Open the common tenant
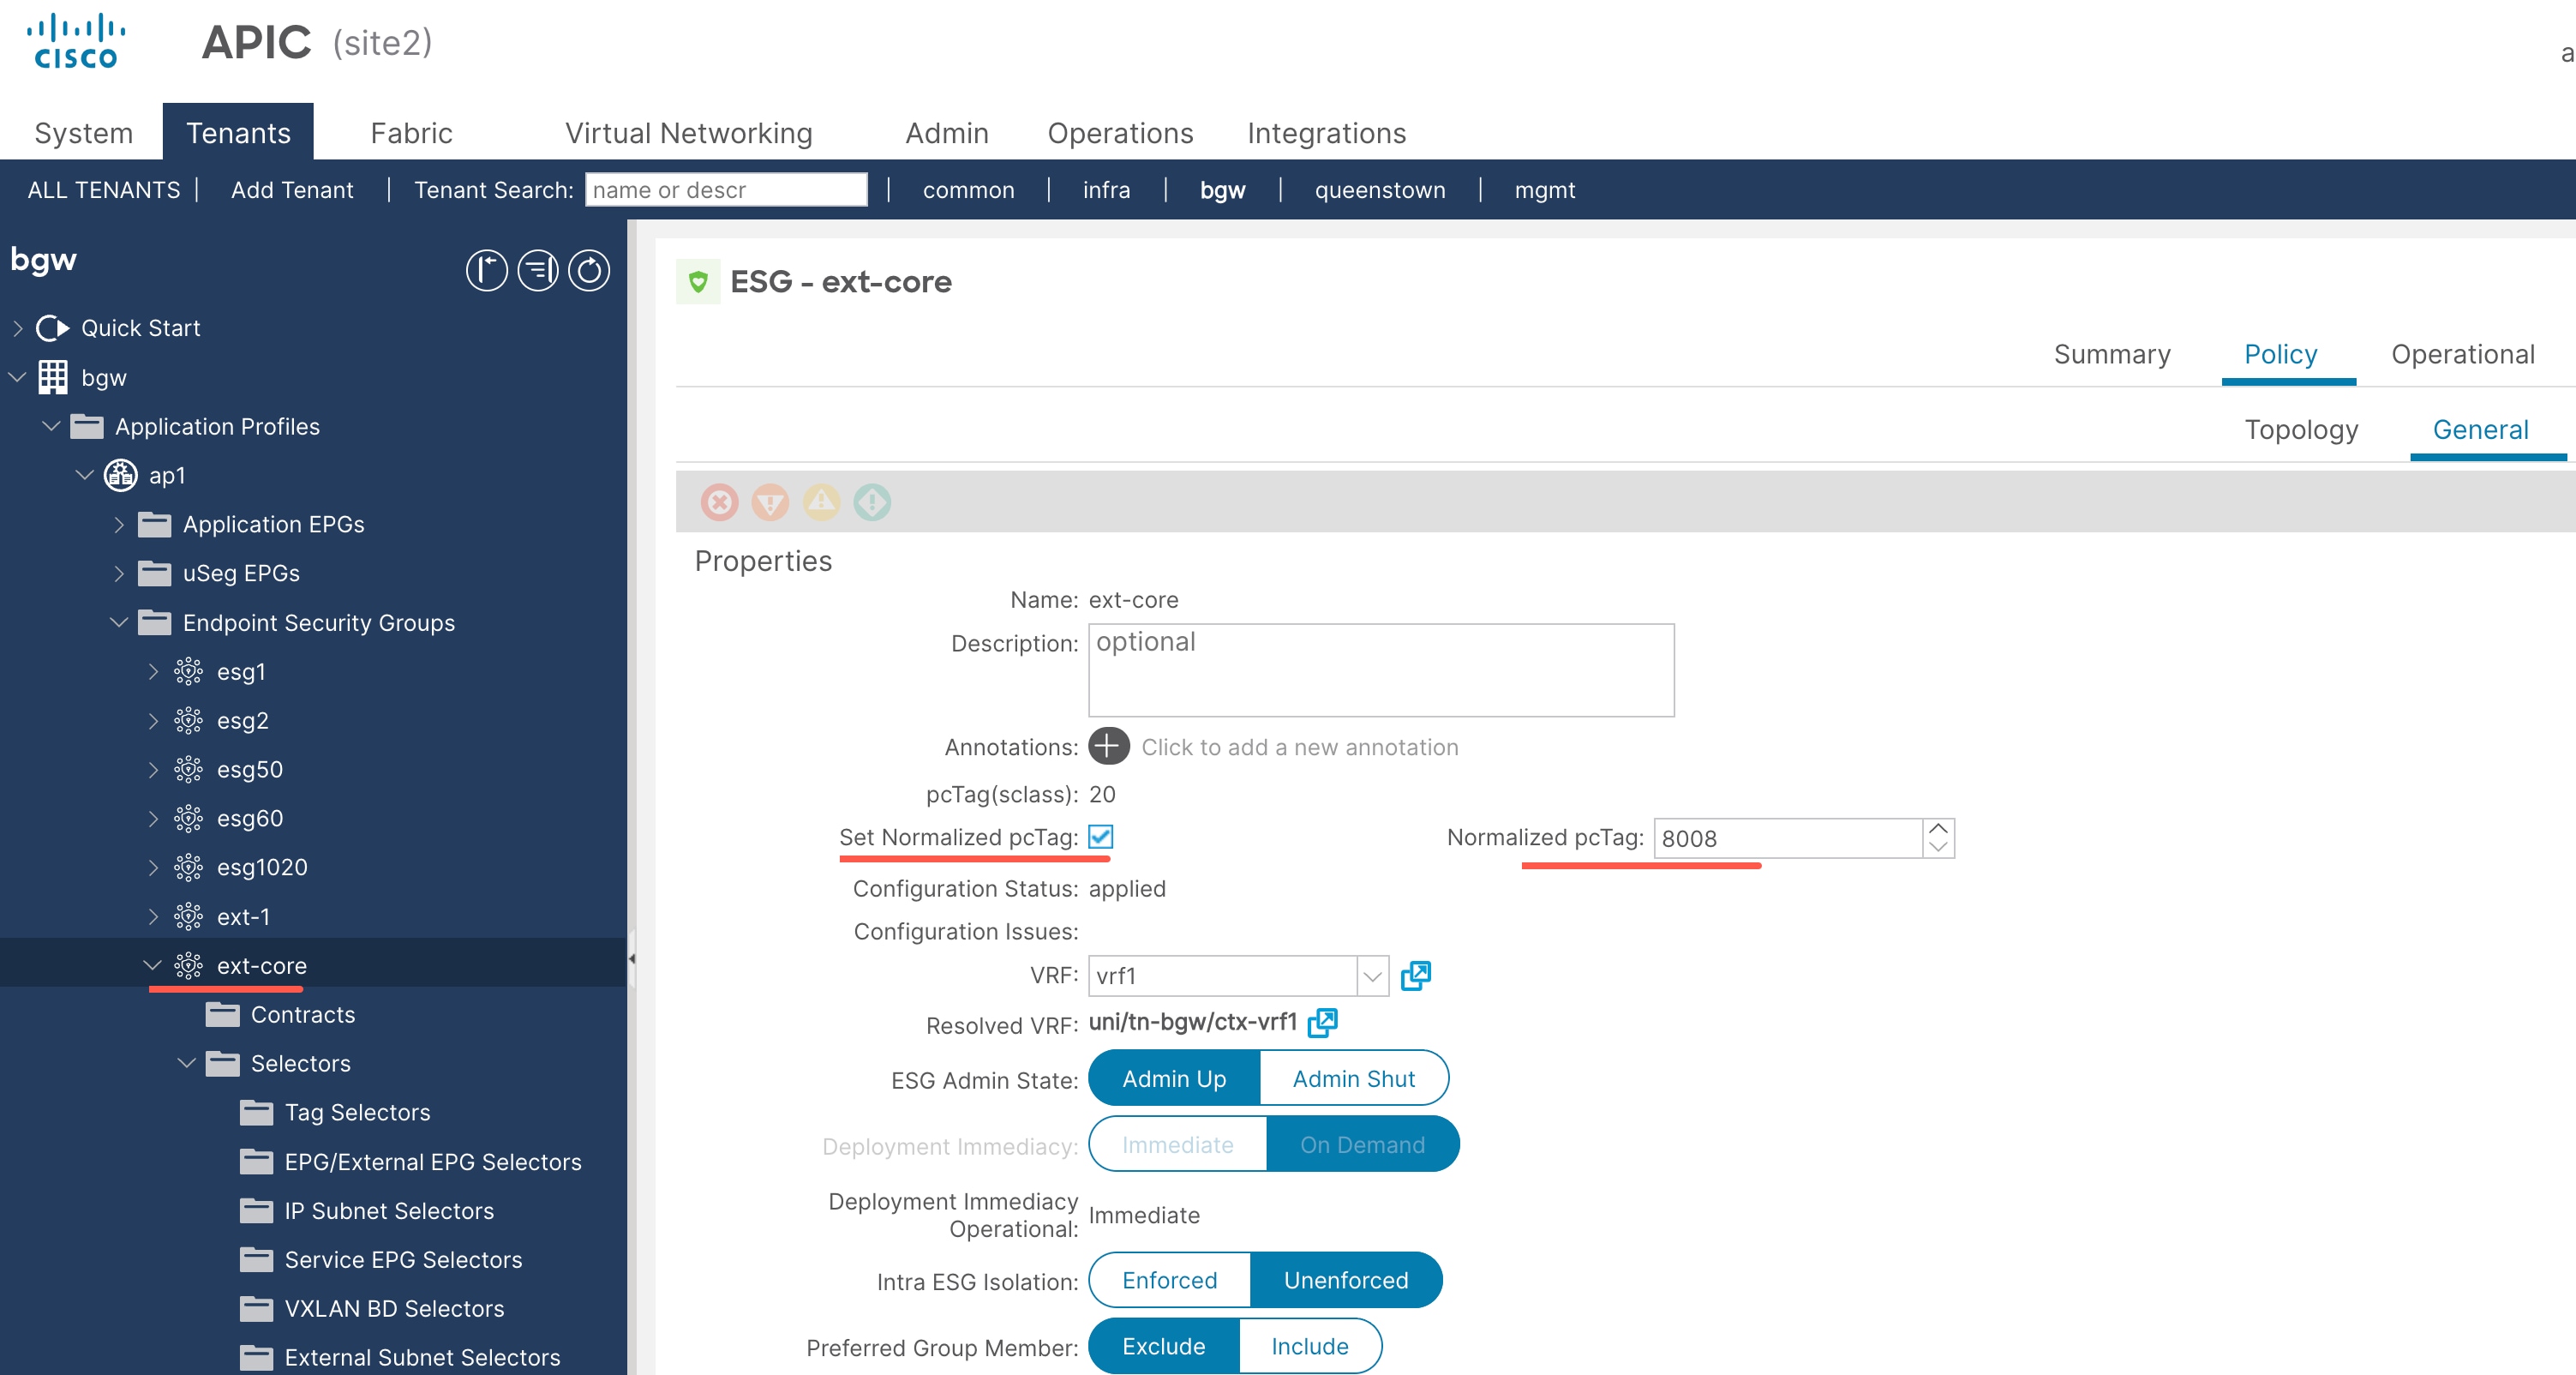Viewport: 2576px width, 1375px height. coord(968,190)
